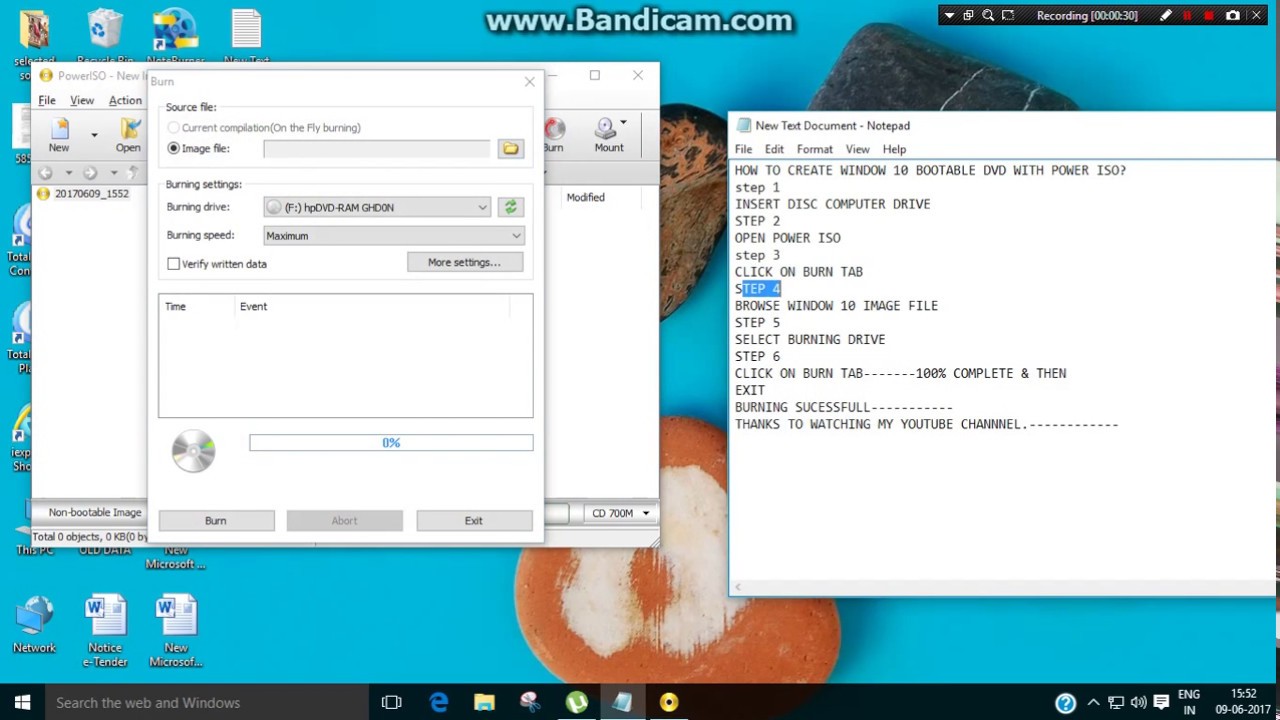This screenshot has width=1280, height=720.
Task: Open Notepad Help menu
Action: click(894, 149)
